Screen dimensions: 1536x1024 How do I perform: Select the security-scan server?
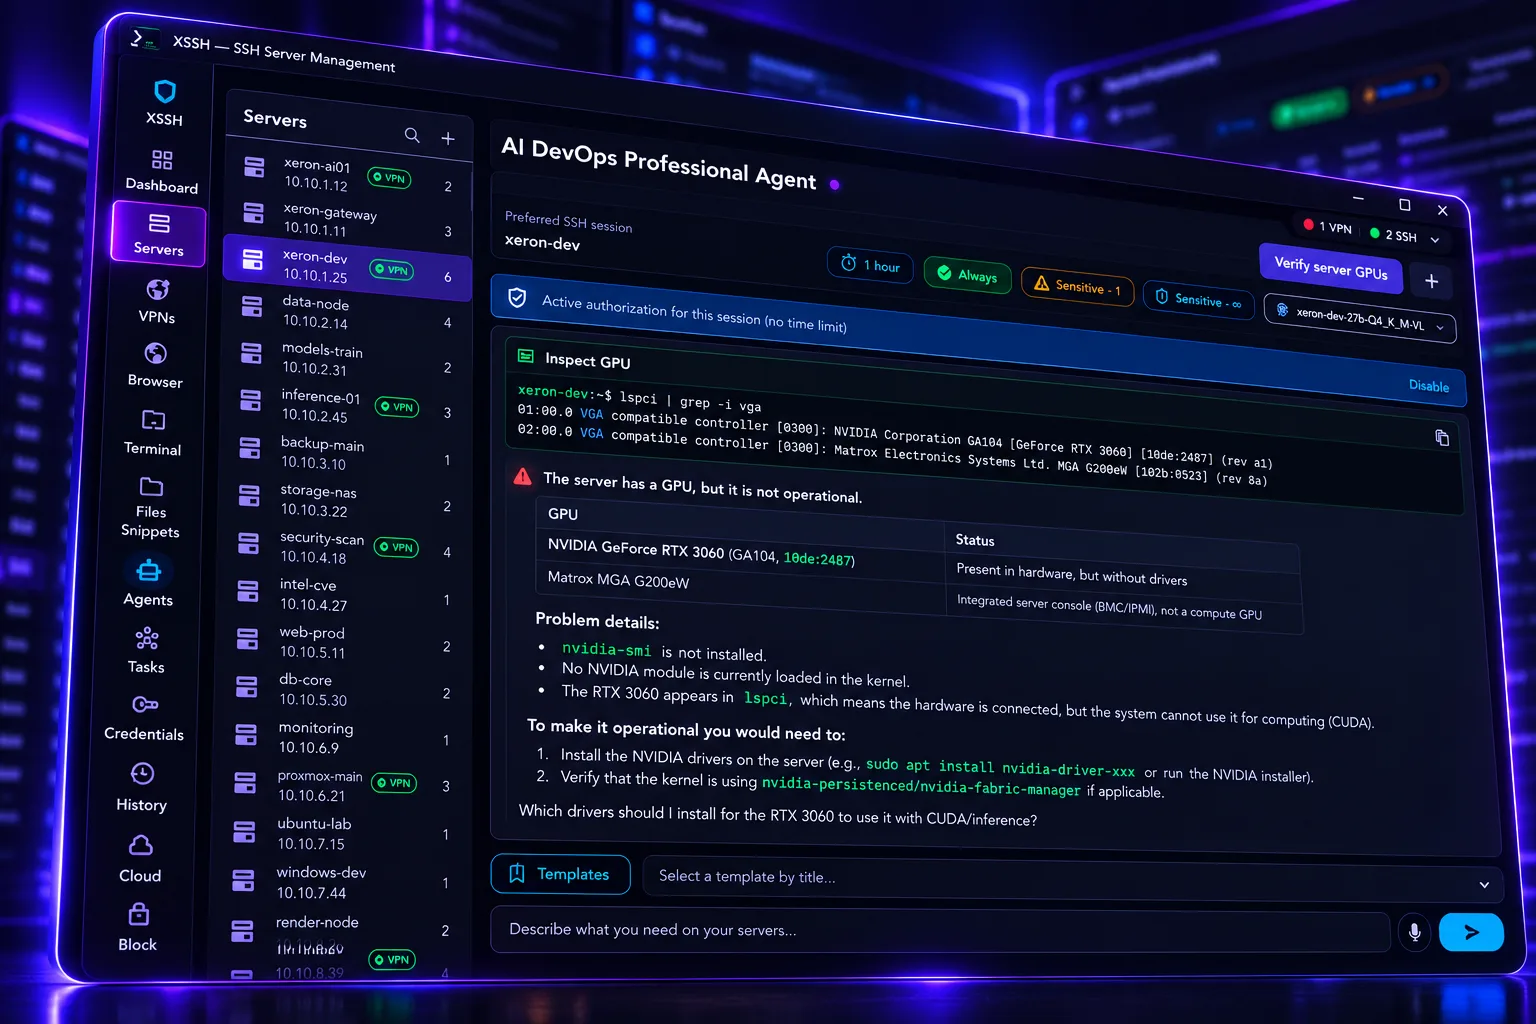[345, 547]
